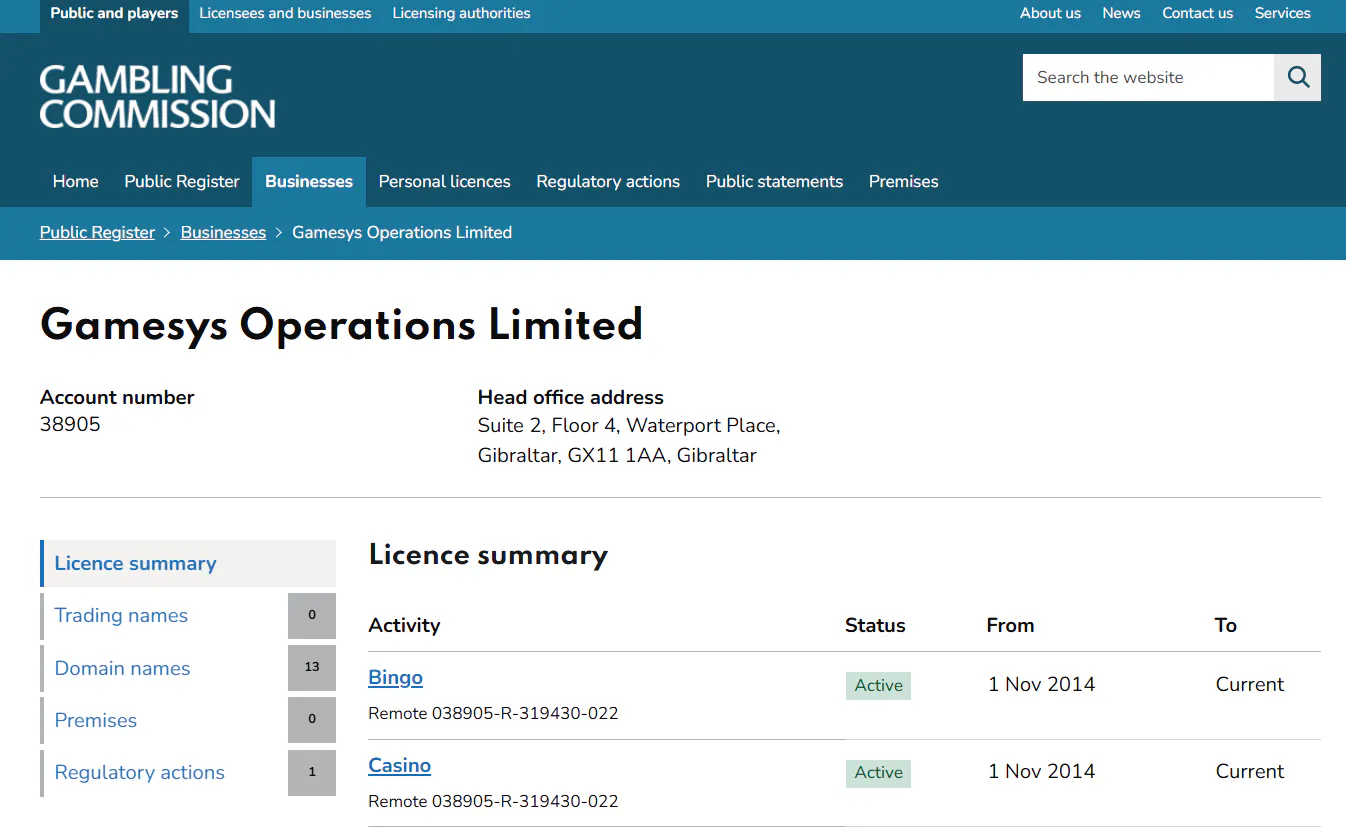
Task: Click the Account number label
Action: pyautogui.click(x=117, y=397)
